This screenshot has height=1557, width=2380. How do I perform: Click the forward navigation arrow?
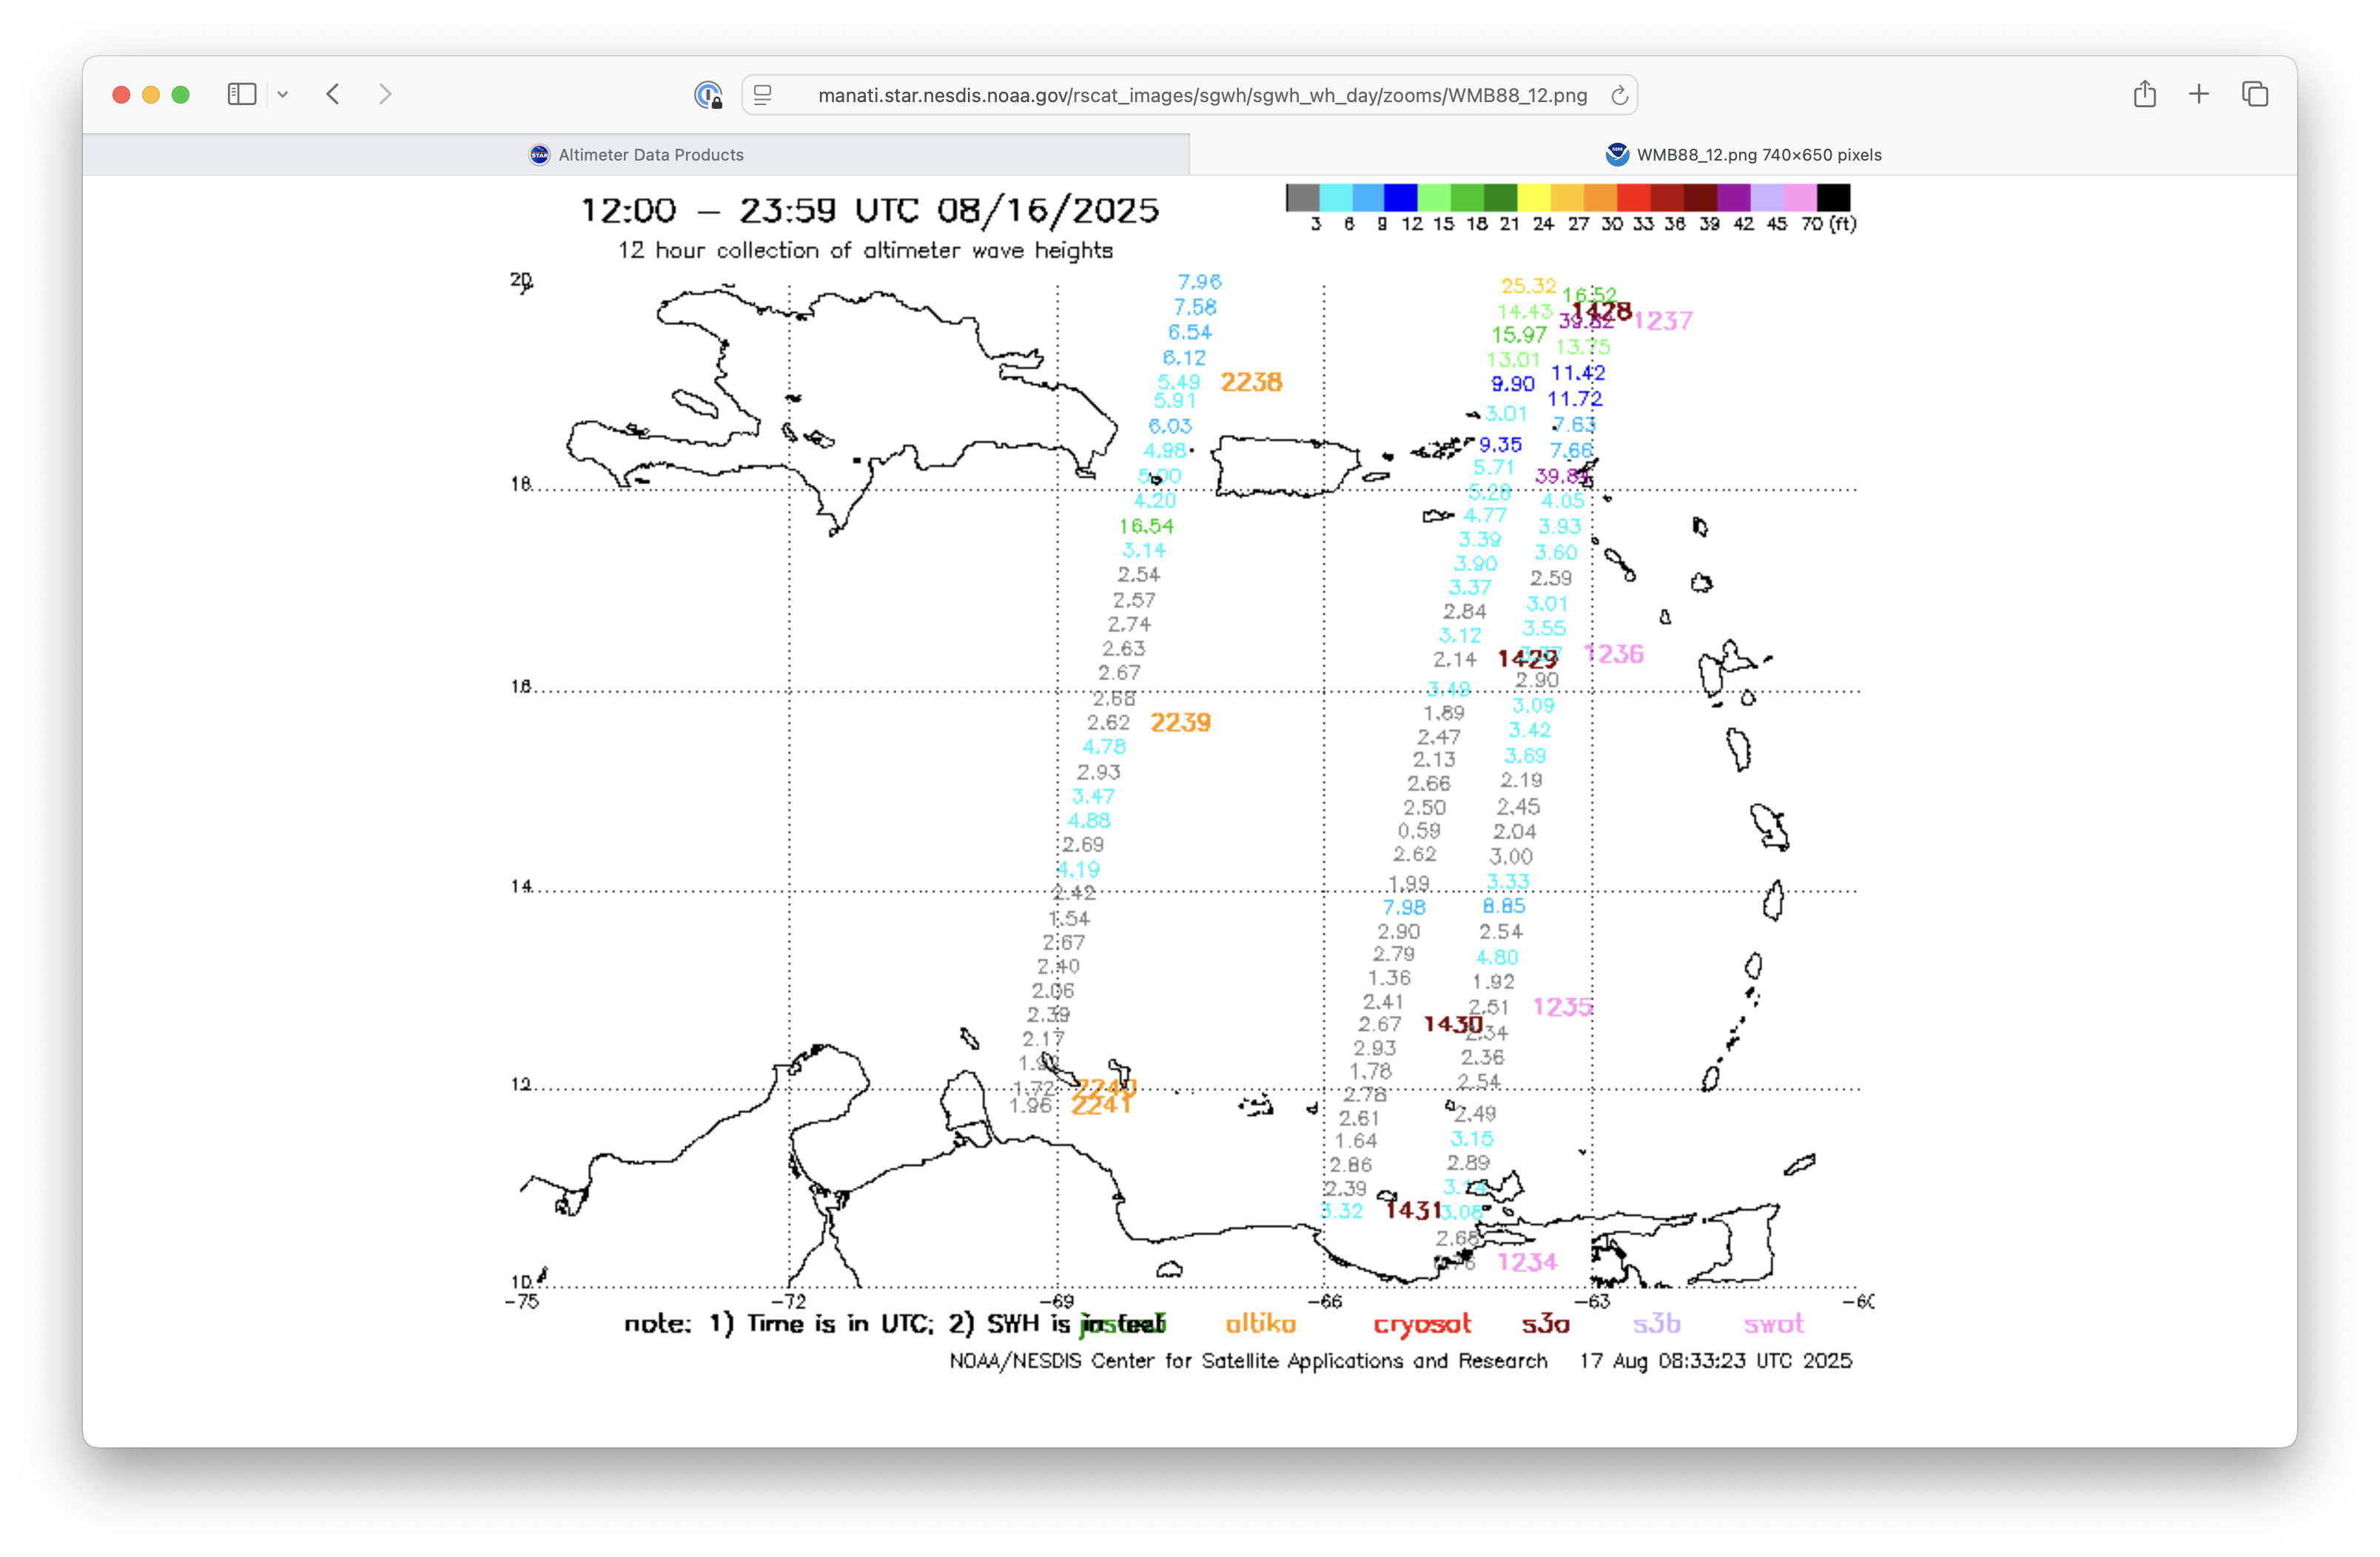(385, 94)
